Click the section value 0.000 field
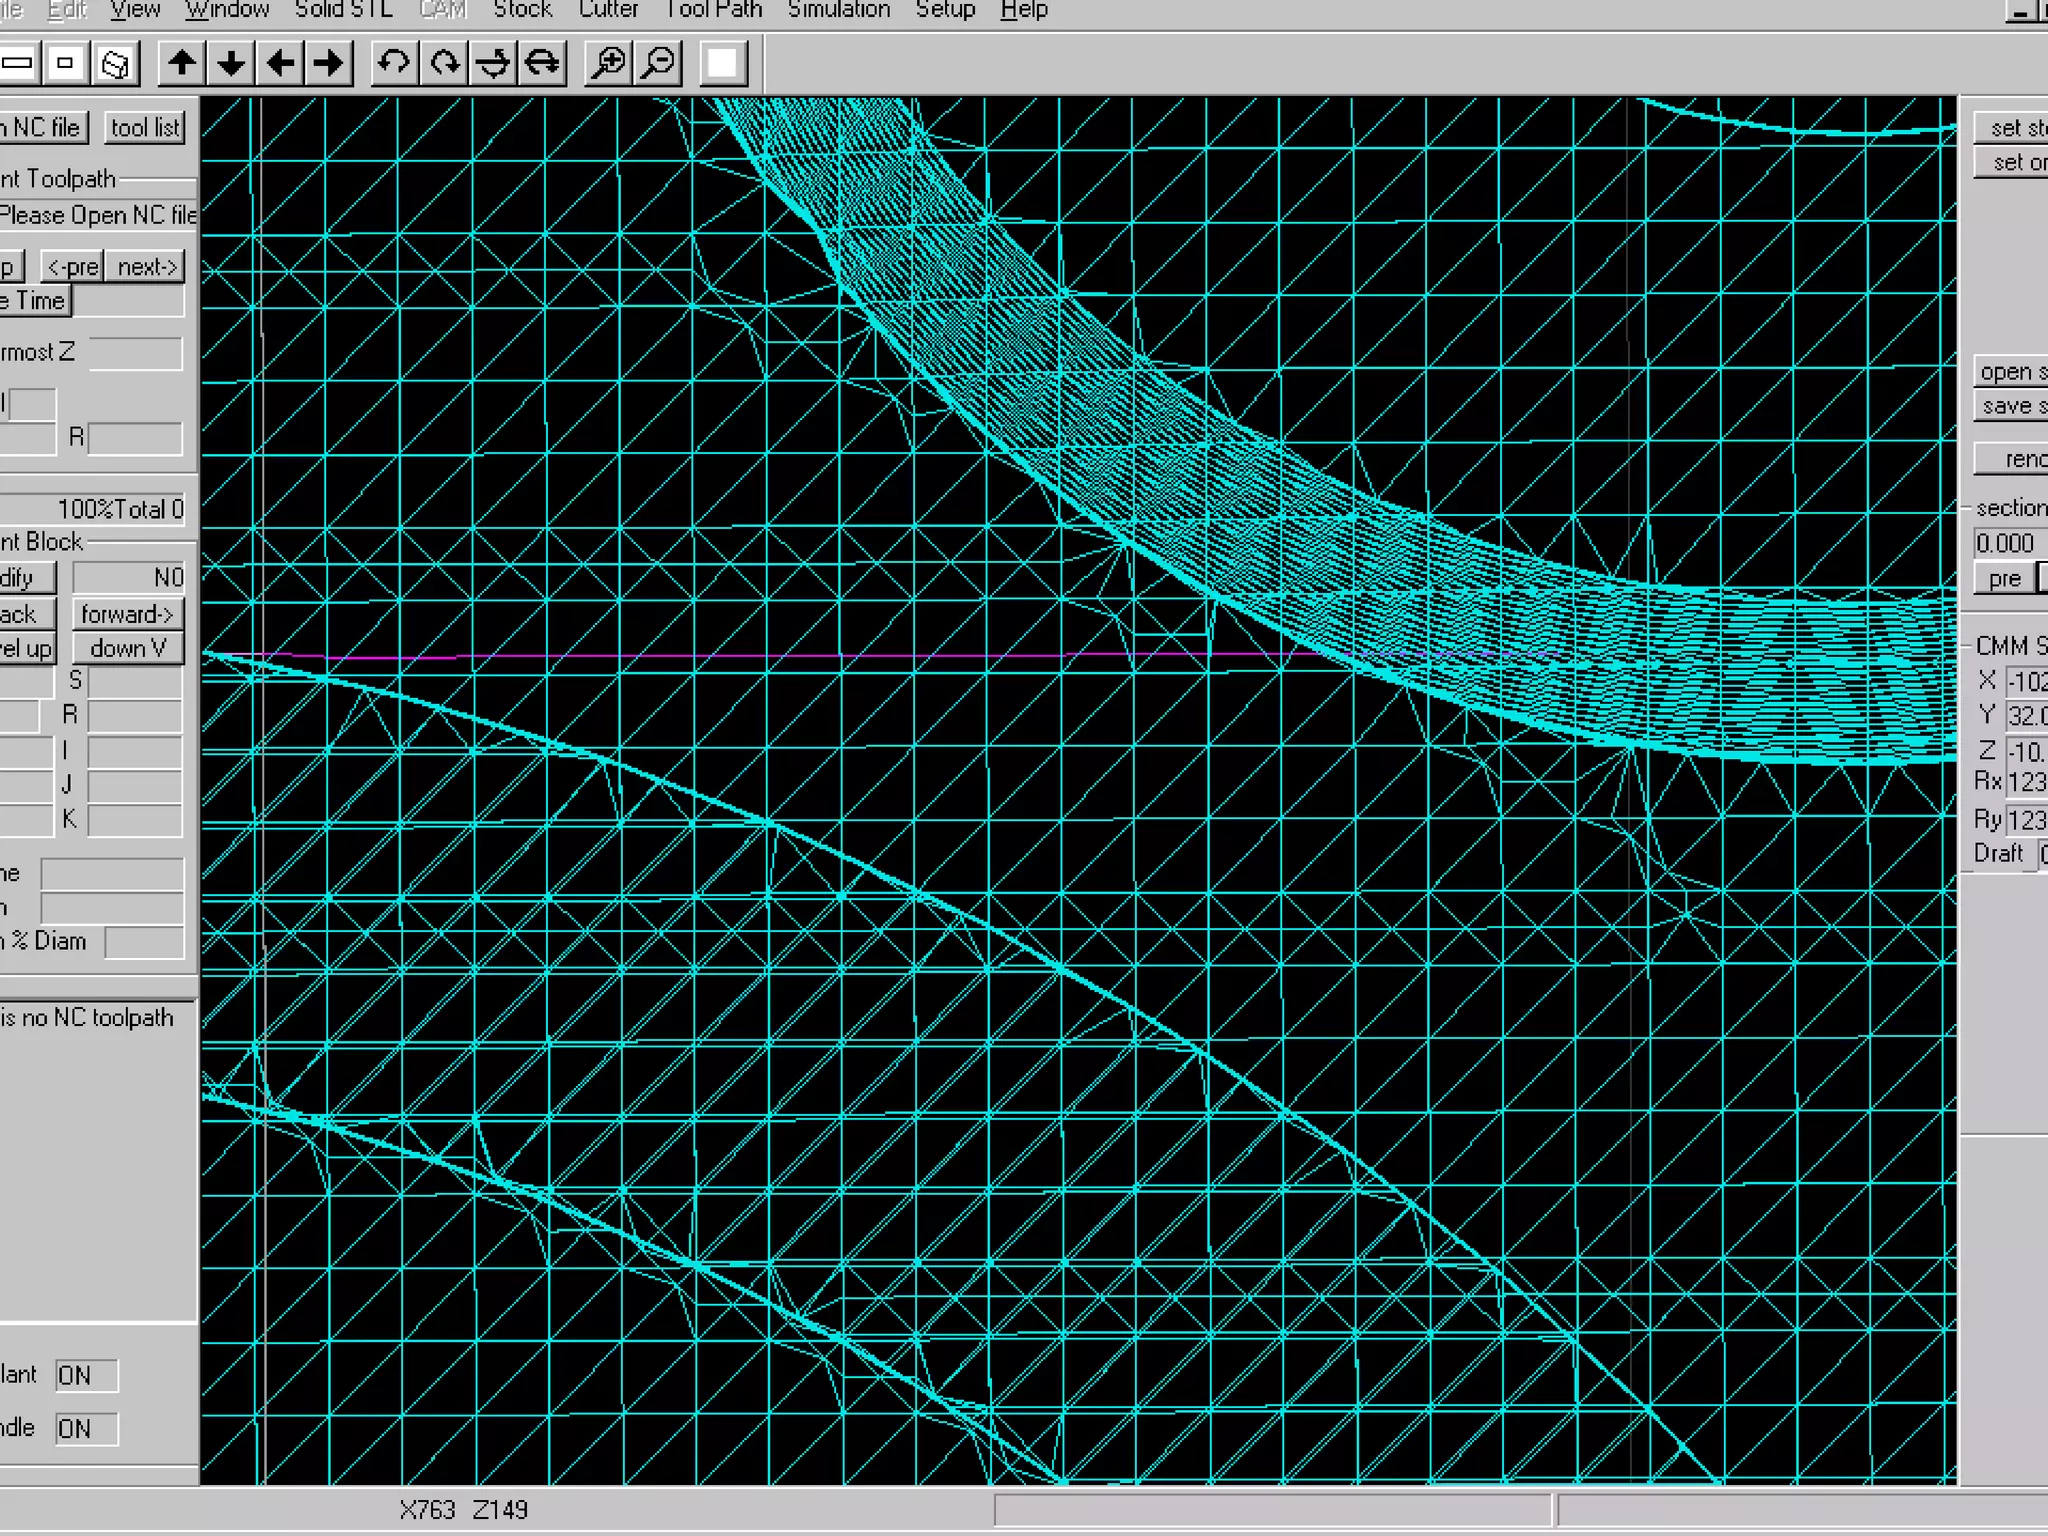Viewport: 2048px width, 1536px height. coord(2008,543)
